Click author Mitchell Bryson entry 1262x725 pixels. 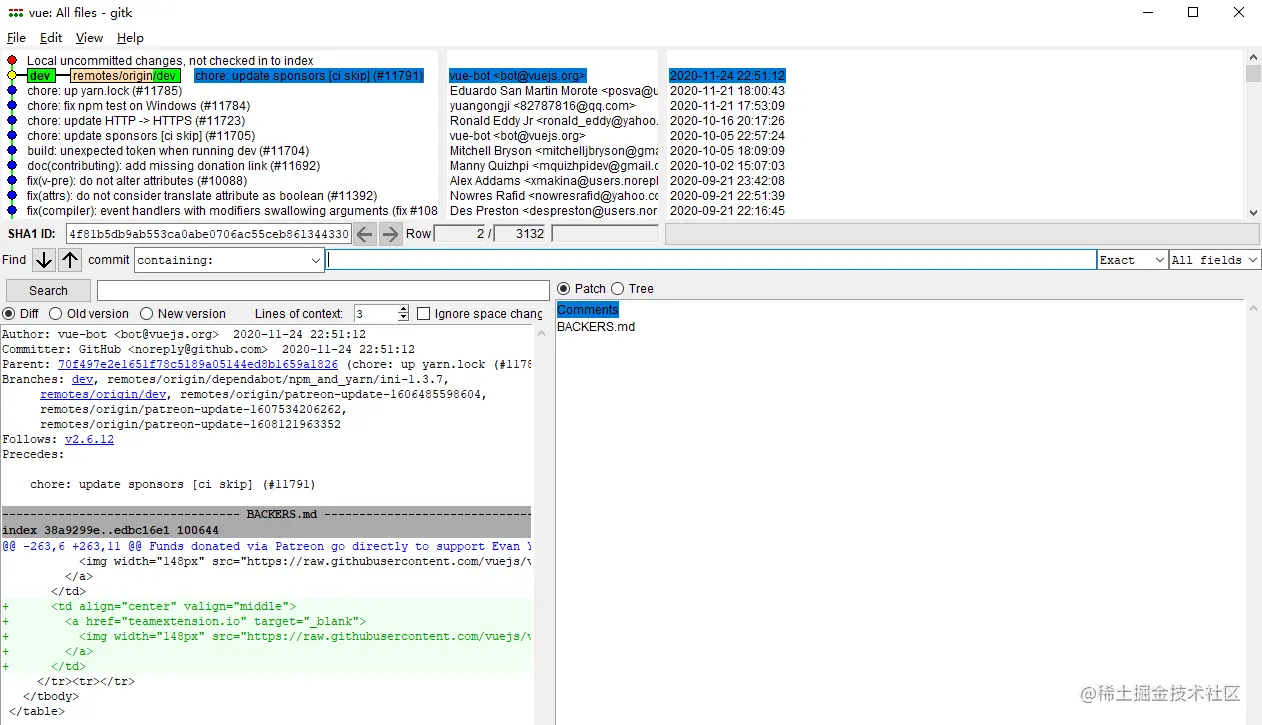(553, 151)
